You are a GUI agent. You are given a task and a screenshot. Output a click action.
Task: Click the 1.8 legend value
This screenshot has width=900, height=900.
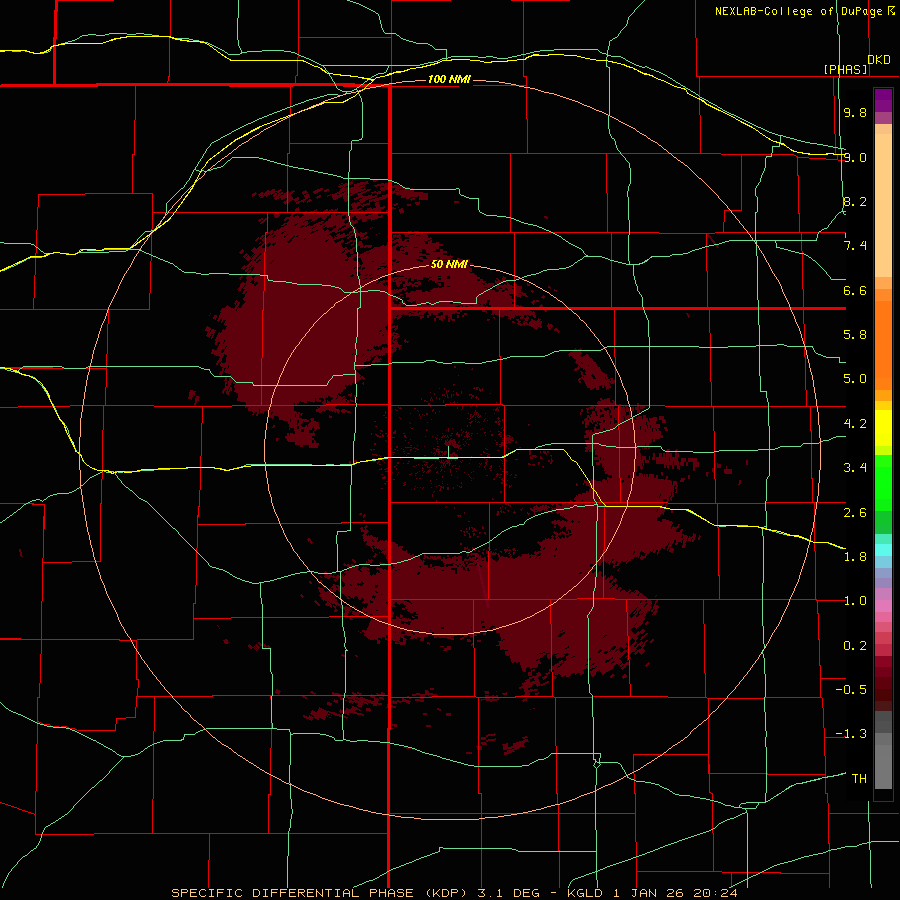coord(855,557)
